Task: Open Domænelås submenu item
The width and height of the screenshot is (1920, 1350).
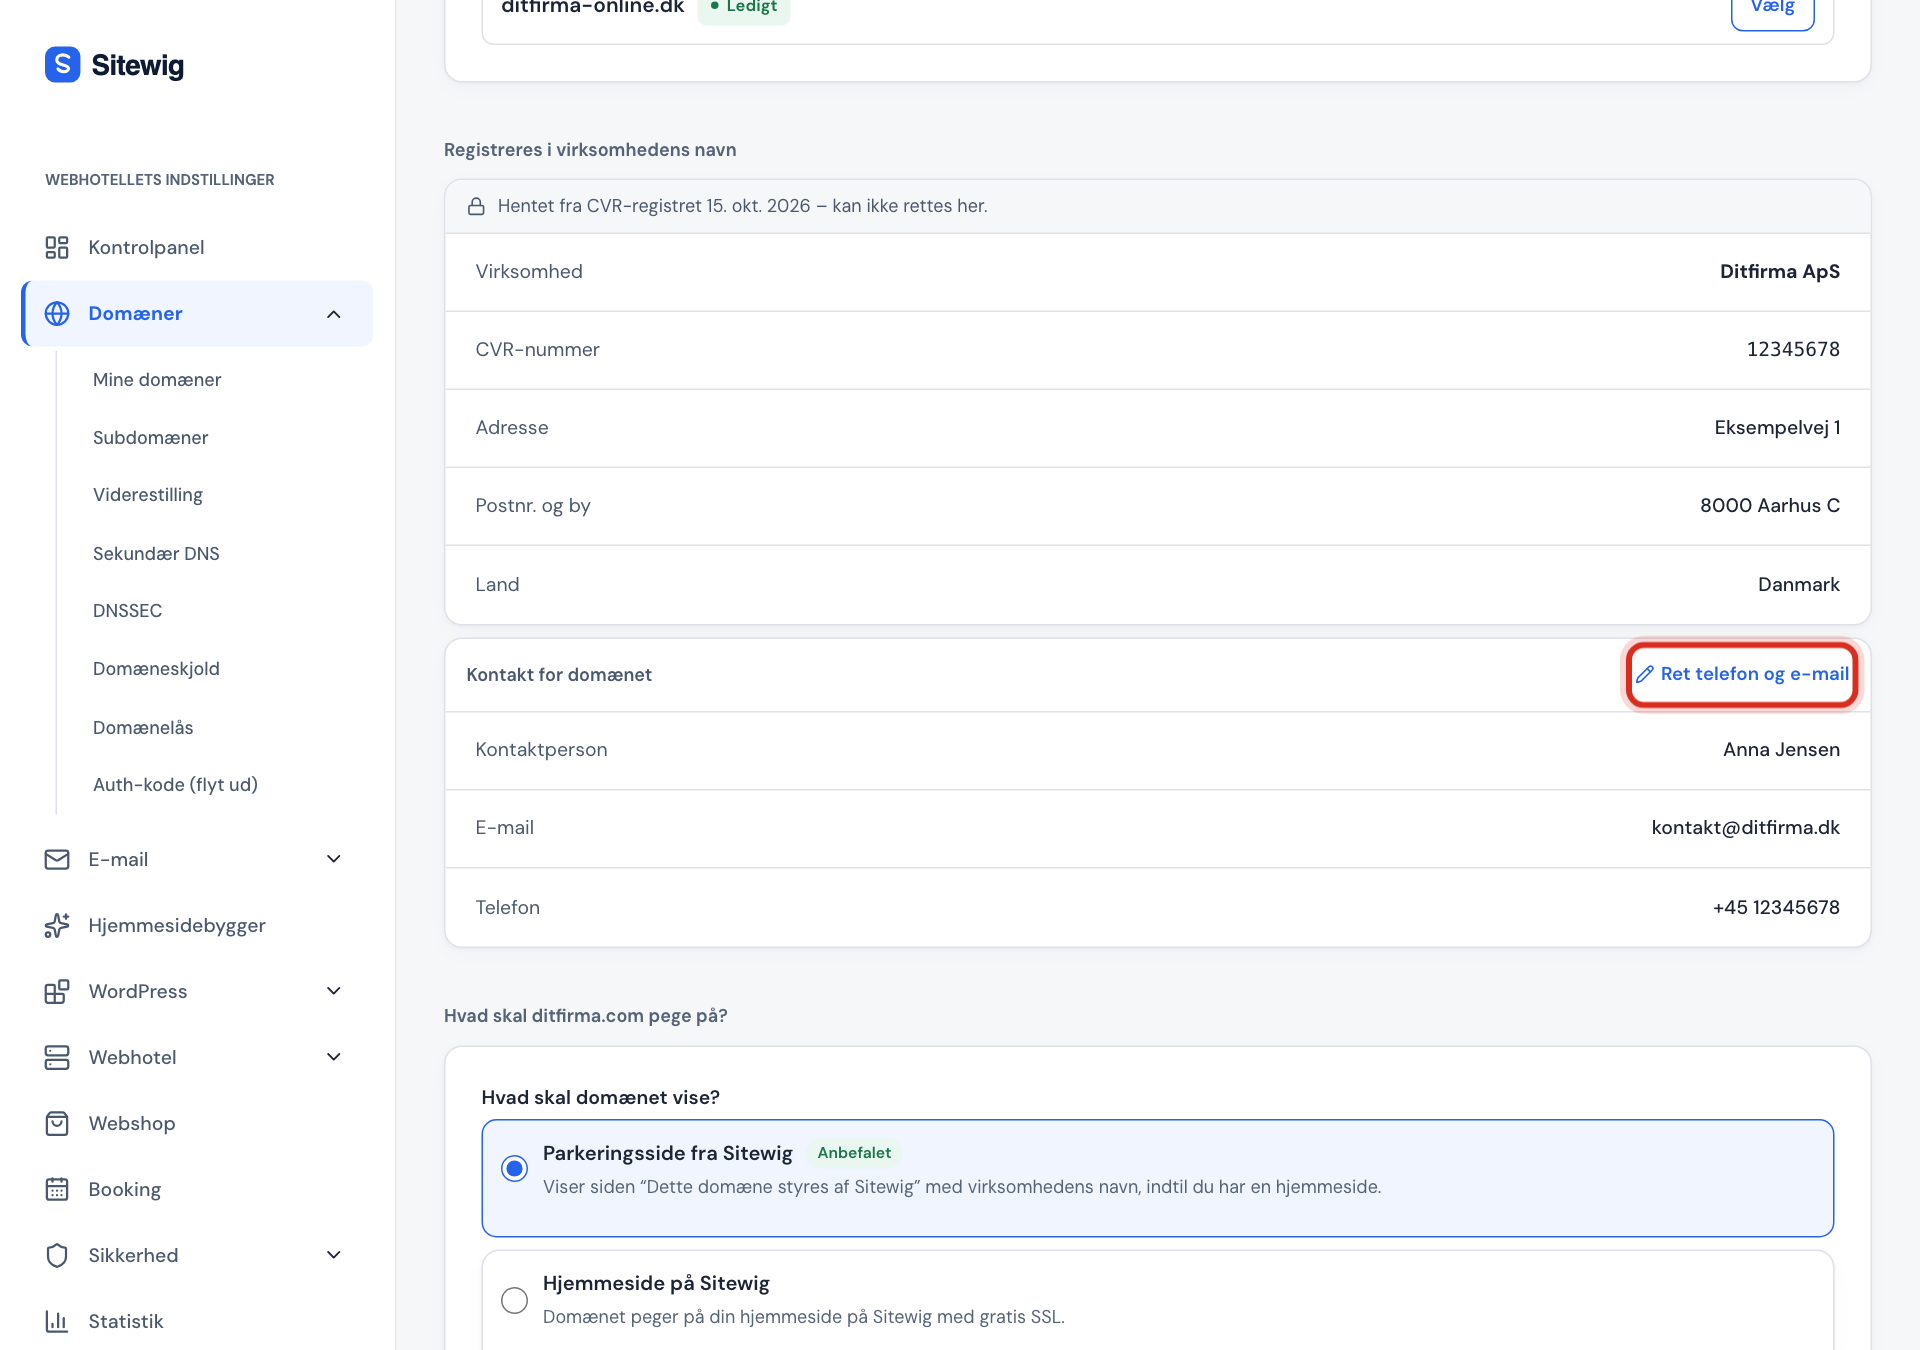Action: pyautogui.click(x=143, y=728)
